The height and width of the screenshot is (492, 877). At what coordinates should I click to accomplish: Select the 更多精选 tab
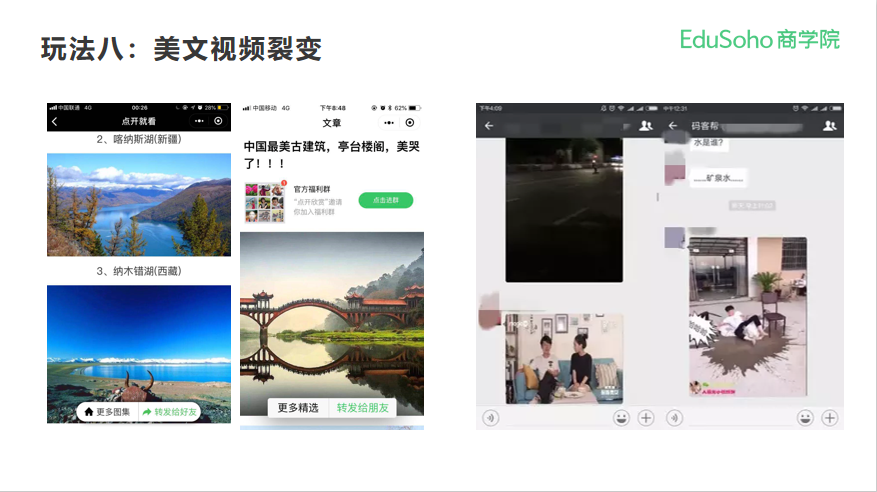298,407
